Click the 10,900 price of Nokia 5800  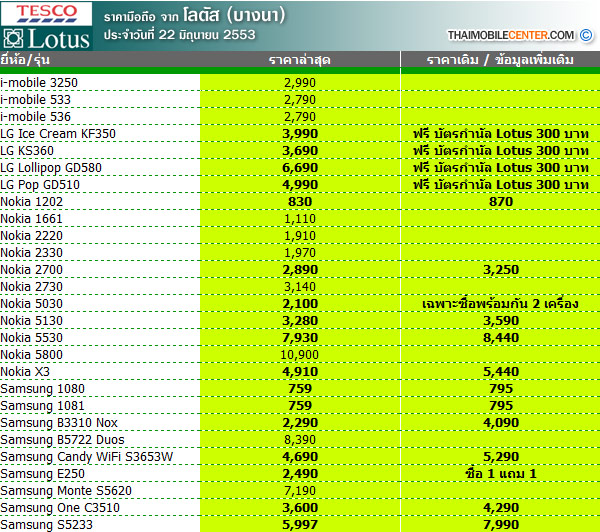(x=299, y=354)
